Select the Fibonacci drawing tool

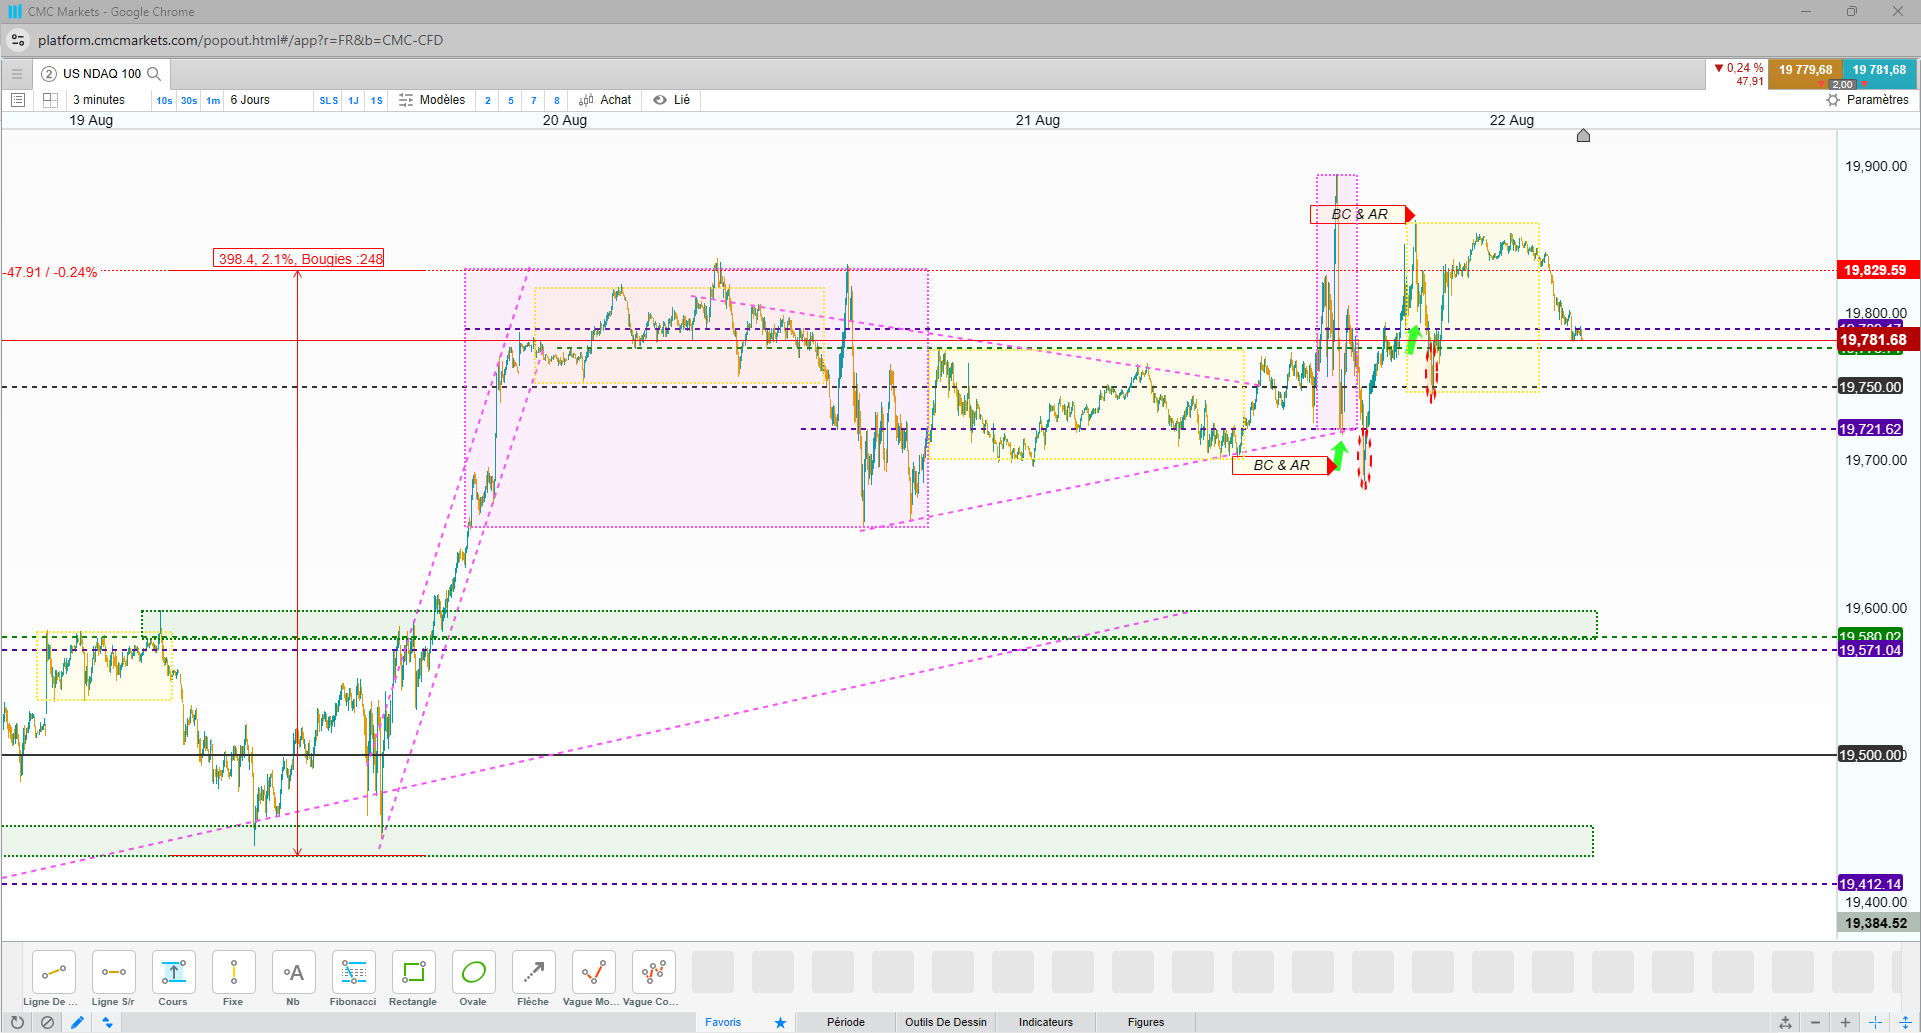[x=354, y=972]
